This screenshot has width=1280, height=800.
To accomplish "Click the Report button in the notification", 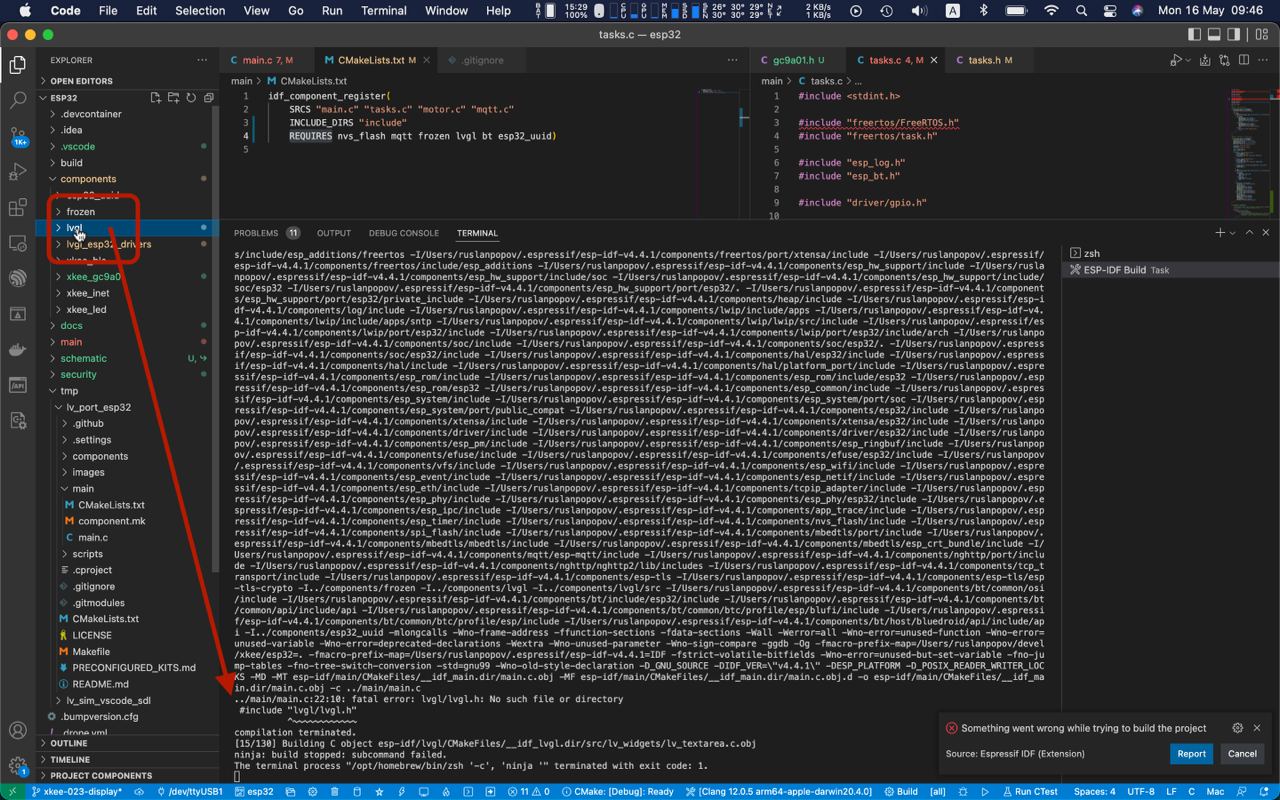I will click(x=1191, y=754).
